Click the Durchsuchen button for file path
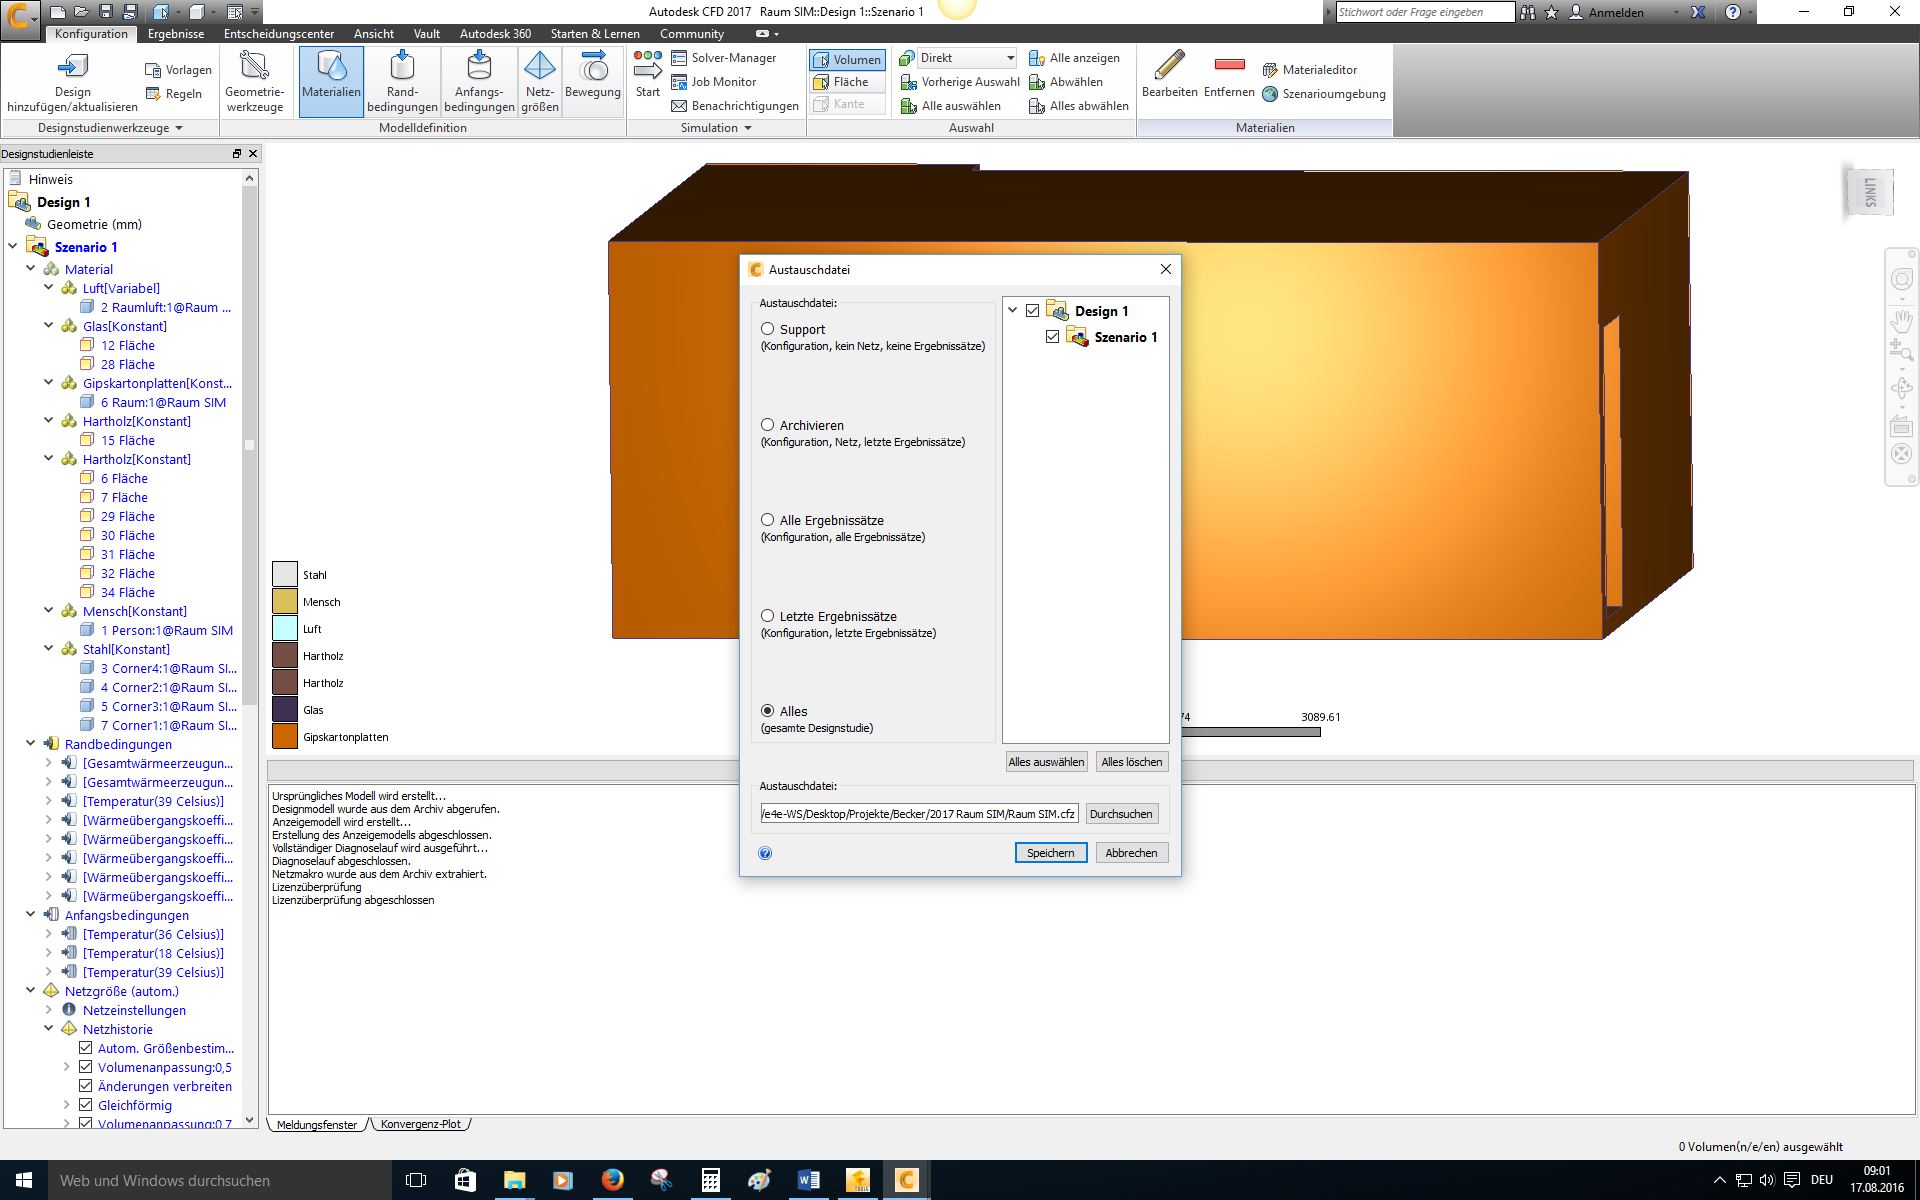This screenshot has width=1920, height=1200. coord(1121,813)
